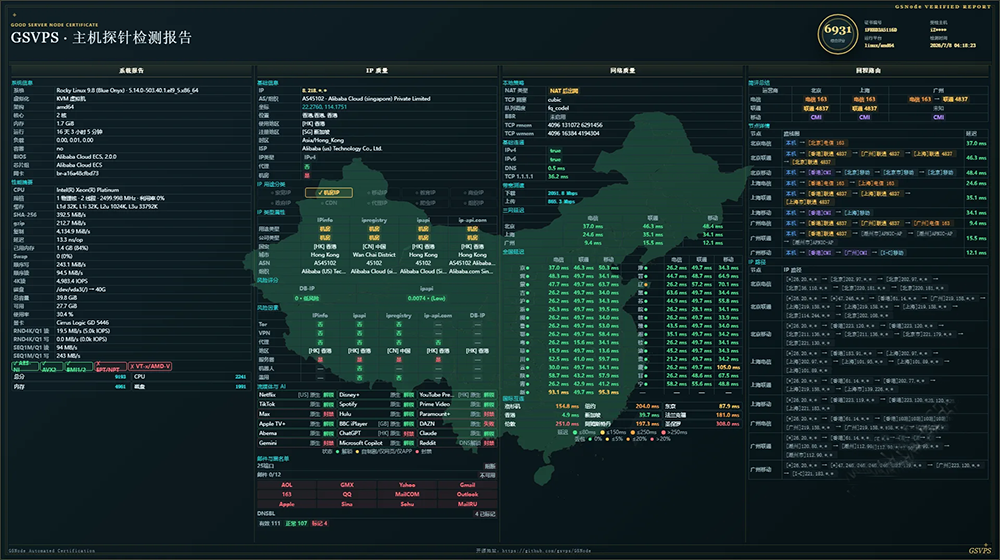Click the Asia/Hong_Kong timezone value
The image size is (1000, 560).
pyautogui.click(x=323, y=140)
